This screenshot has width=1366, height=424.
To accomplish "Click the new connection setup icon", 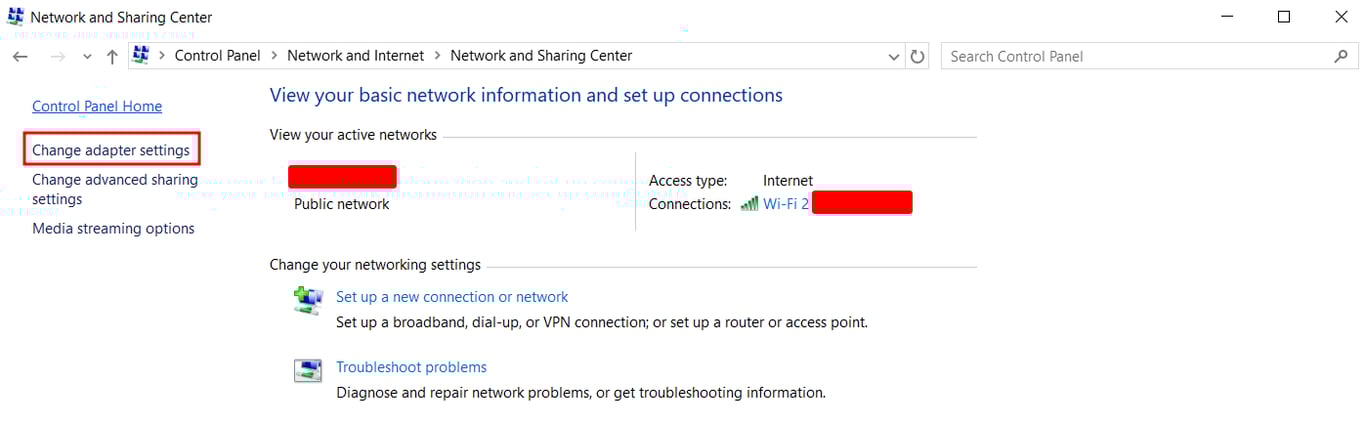I will click(x=308, y=299).
